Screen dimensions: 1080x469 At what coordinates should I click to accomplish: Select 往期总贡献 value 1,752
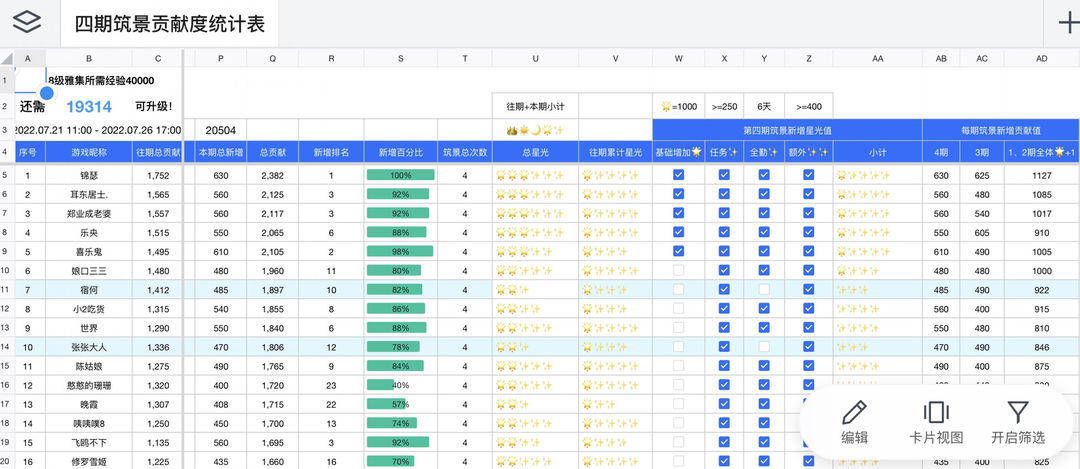[158, 175]
